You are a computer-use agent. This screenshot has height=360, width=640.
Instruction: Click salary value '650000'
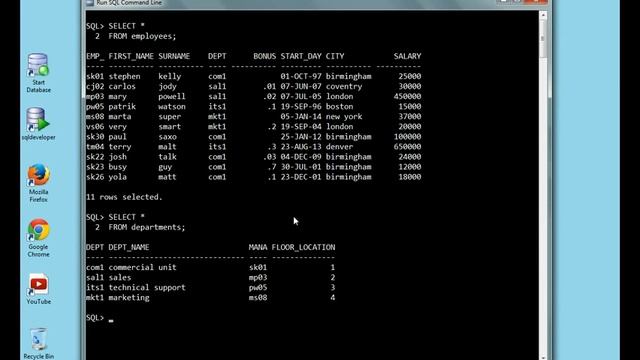click(407, 147)
